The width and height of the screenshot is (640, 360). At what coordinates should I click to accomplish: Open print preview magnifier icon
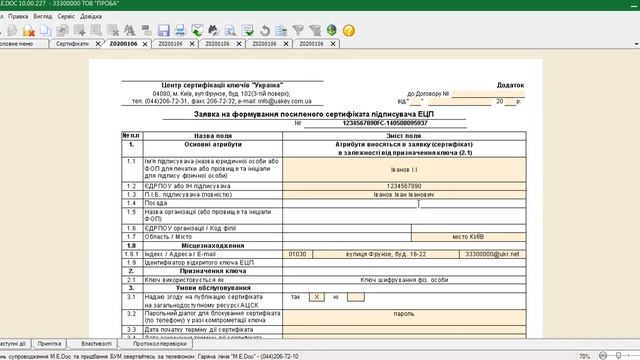click(230, 31)
